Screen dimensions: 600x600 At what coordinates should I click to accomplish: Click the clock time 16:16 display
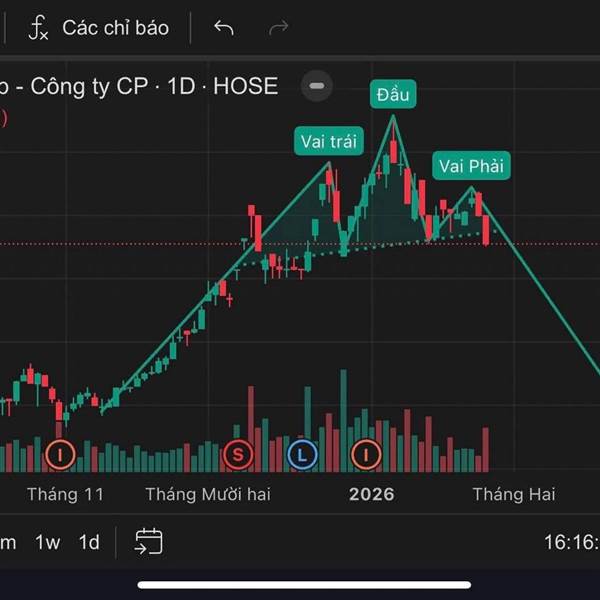tap(572, 542)
